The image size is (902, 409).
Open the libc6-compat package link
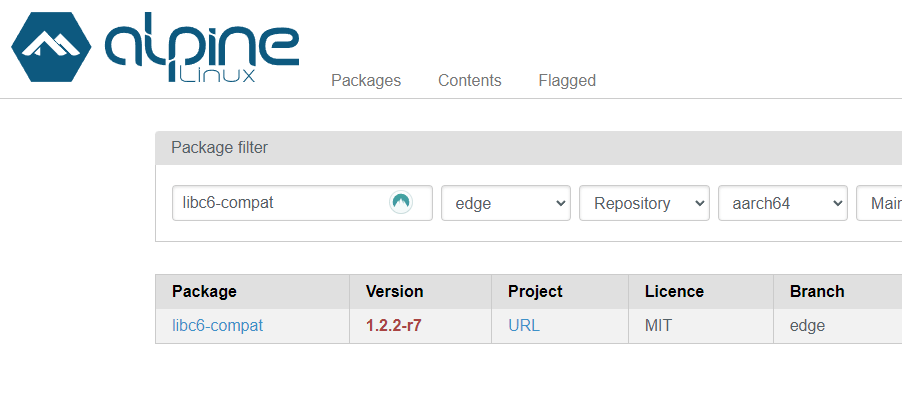pos(217,326)
